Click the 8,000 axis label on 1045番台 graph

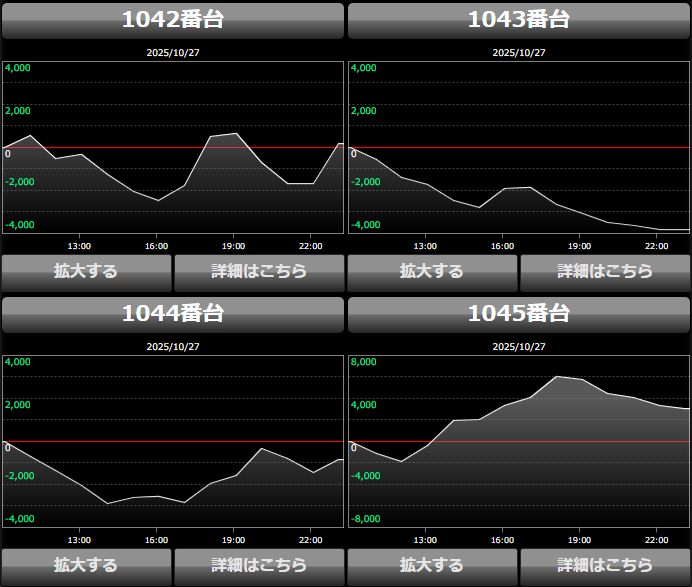(x=362, y=362)
